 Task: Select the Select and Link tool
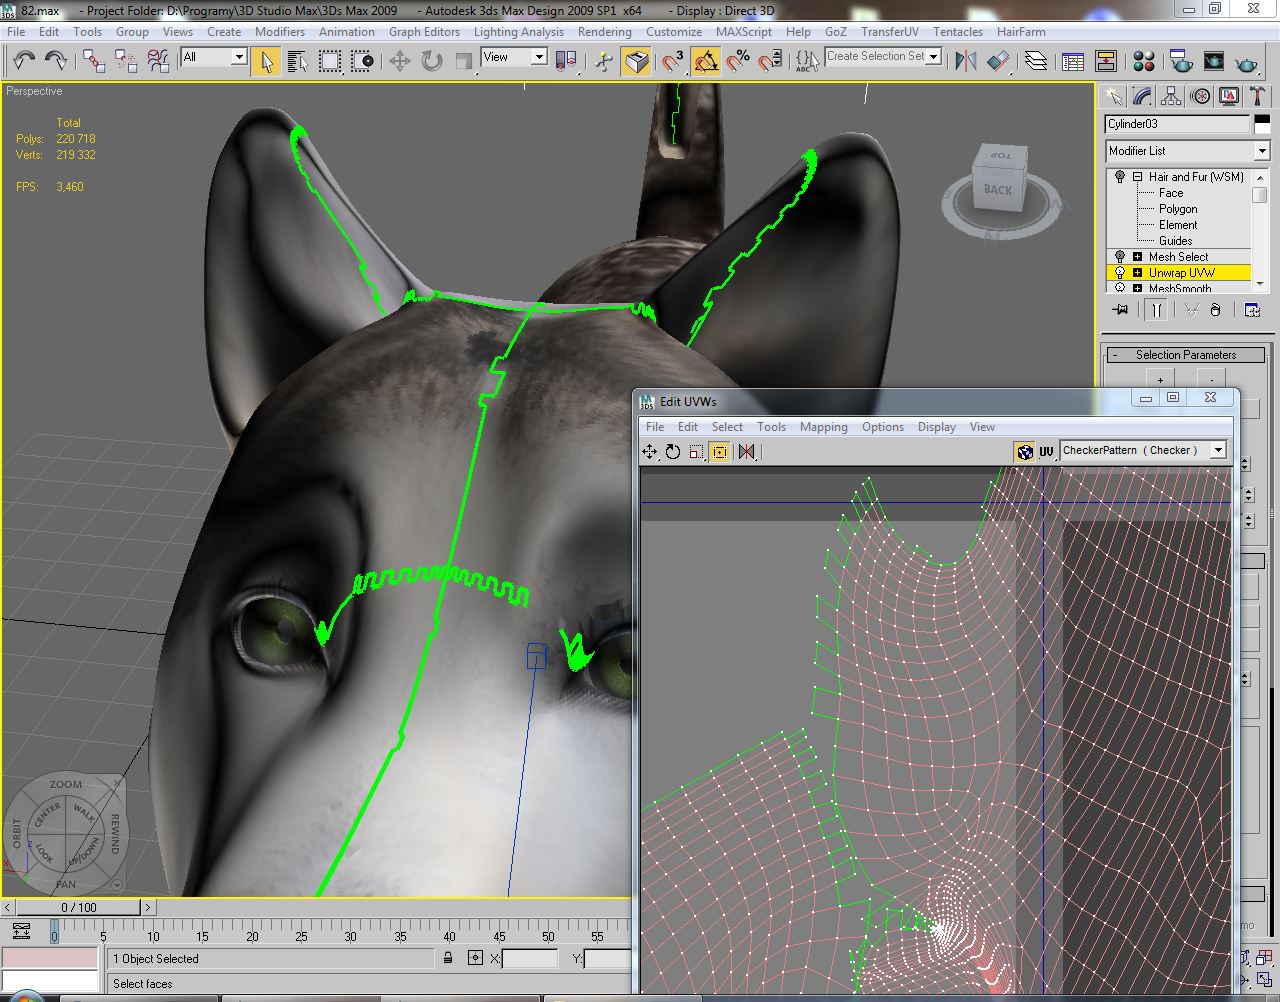click(94, 61)
